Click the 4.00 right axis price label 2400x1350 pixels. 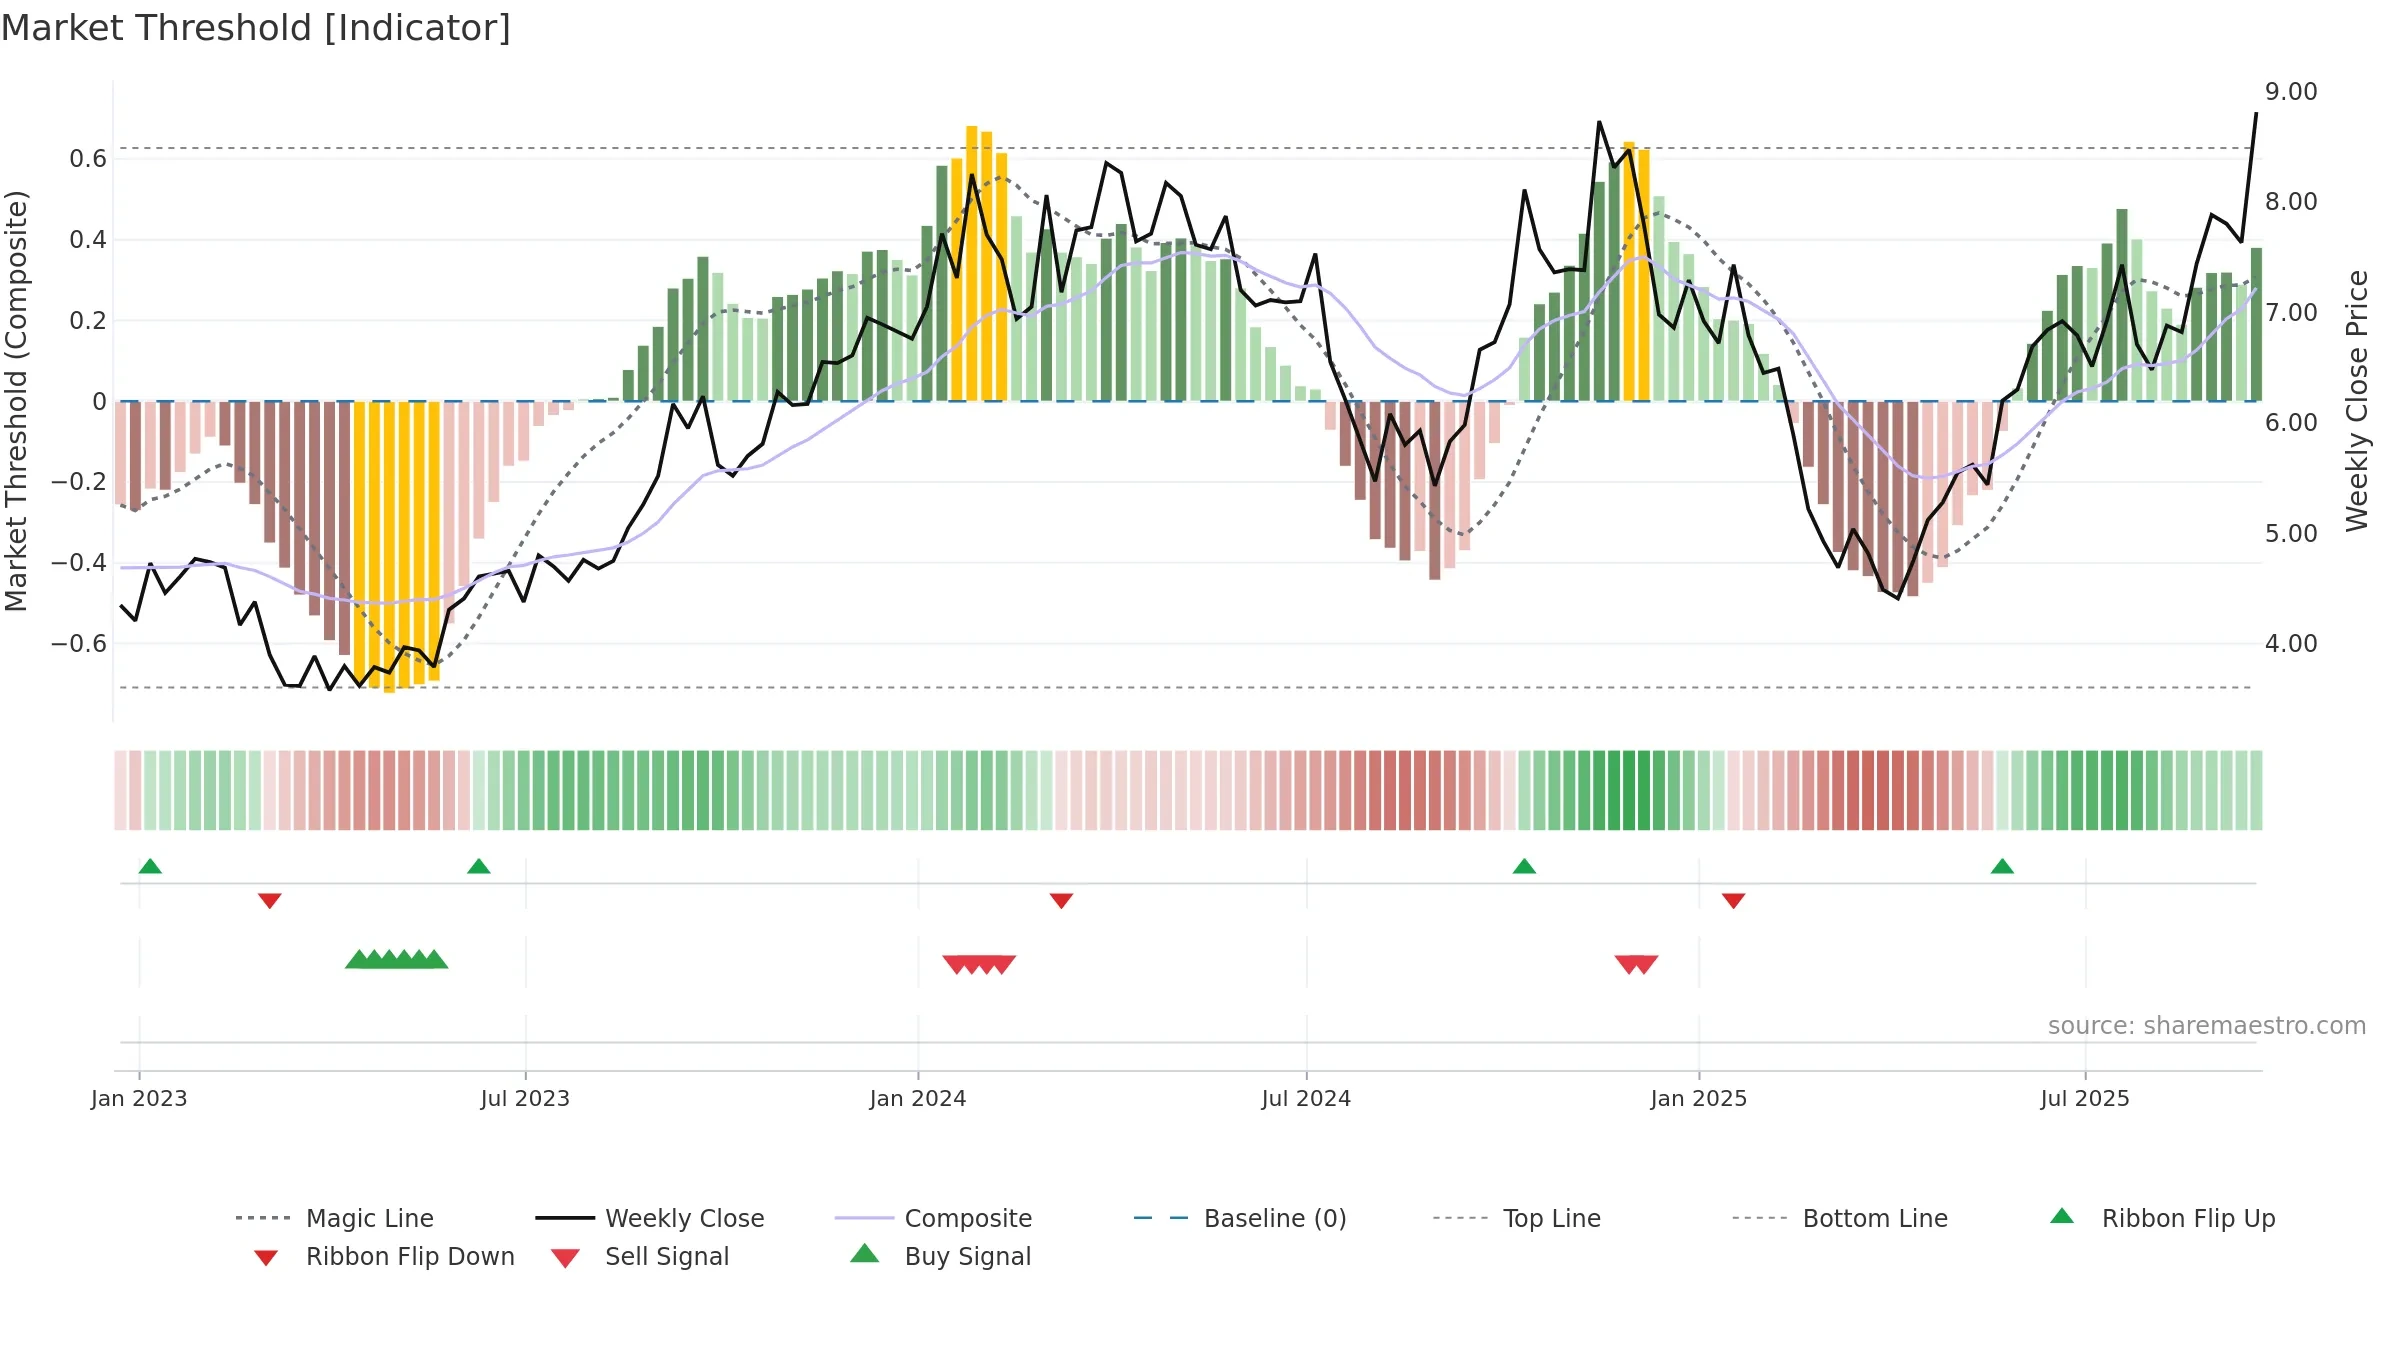2291,644
